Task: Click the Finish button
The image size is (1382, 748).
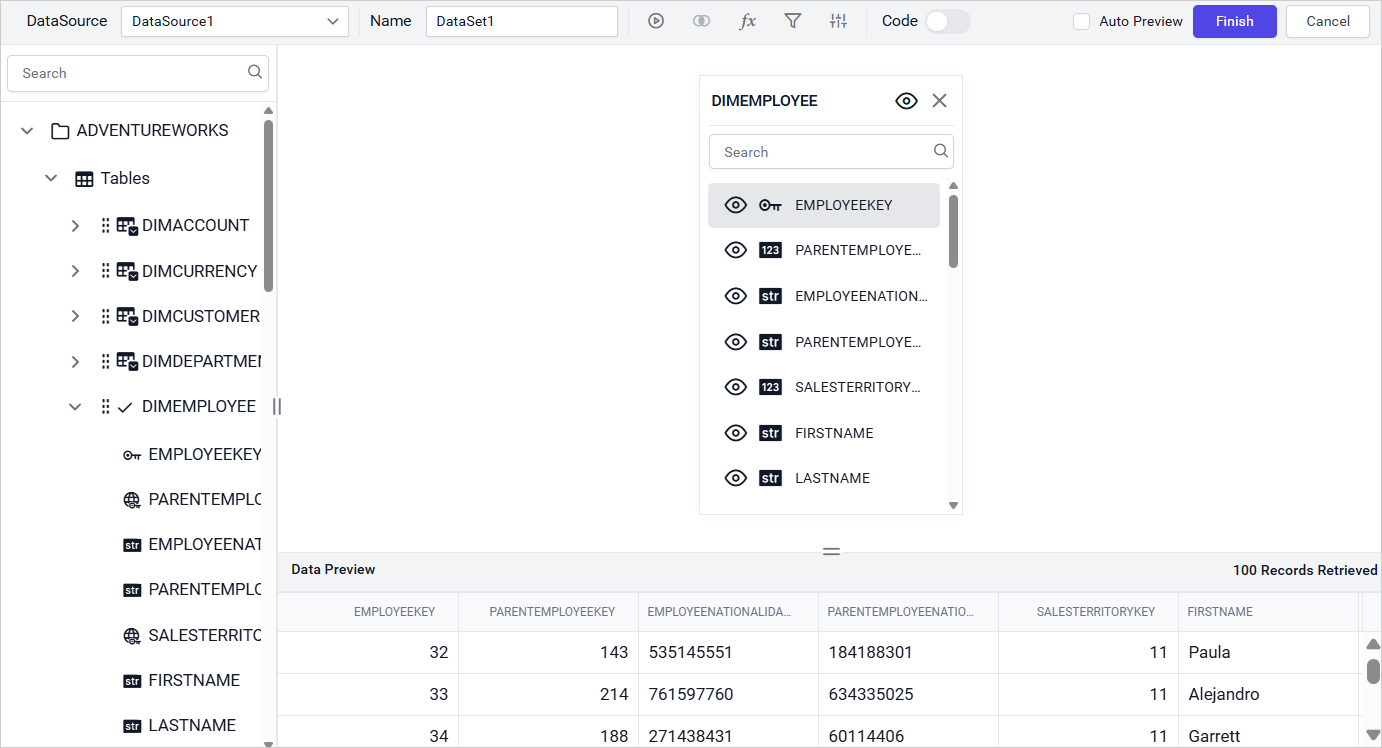Action: point(1234,21)
